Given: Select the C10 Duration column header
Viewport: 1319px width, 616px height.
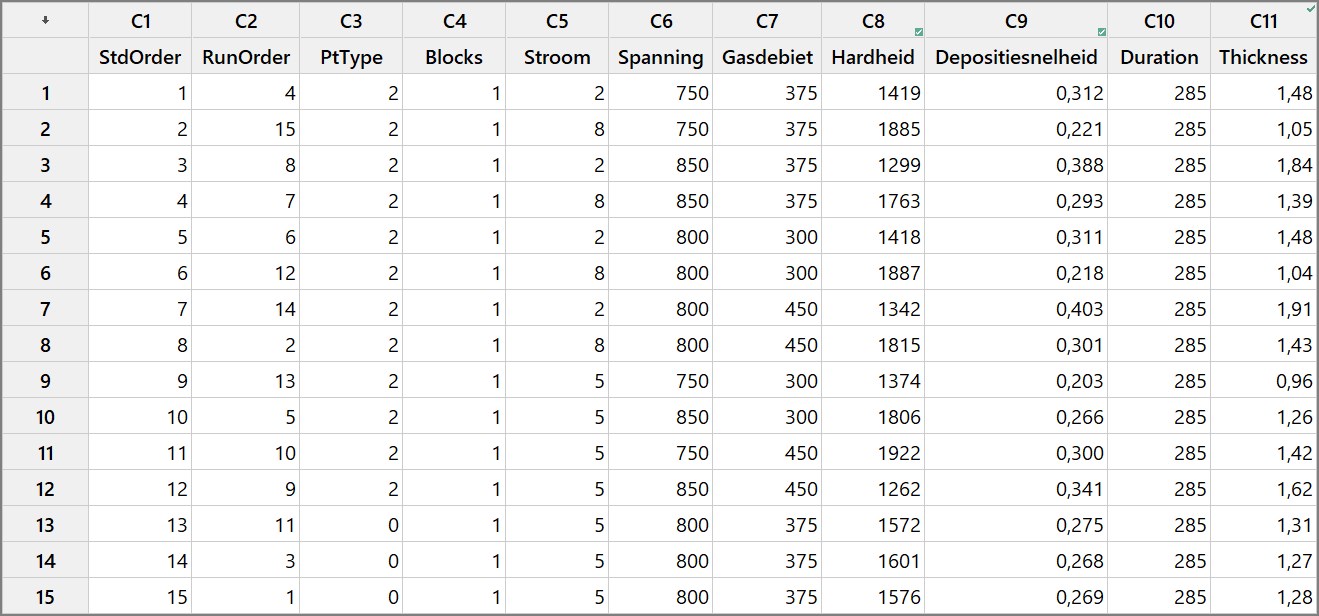Looking at the screenshot, I should [x=1159, y=20].
